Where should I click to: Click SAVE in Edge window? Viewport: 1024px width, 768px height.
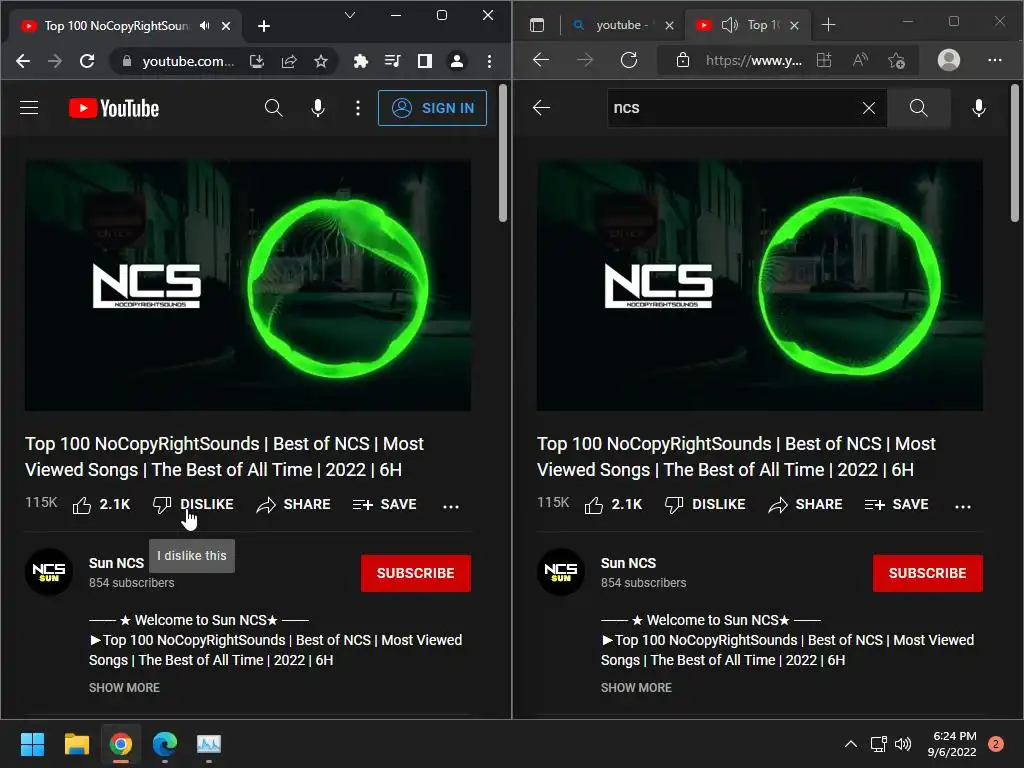point(897,504)
